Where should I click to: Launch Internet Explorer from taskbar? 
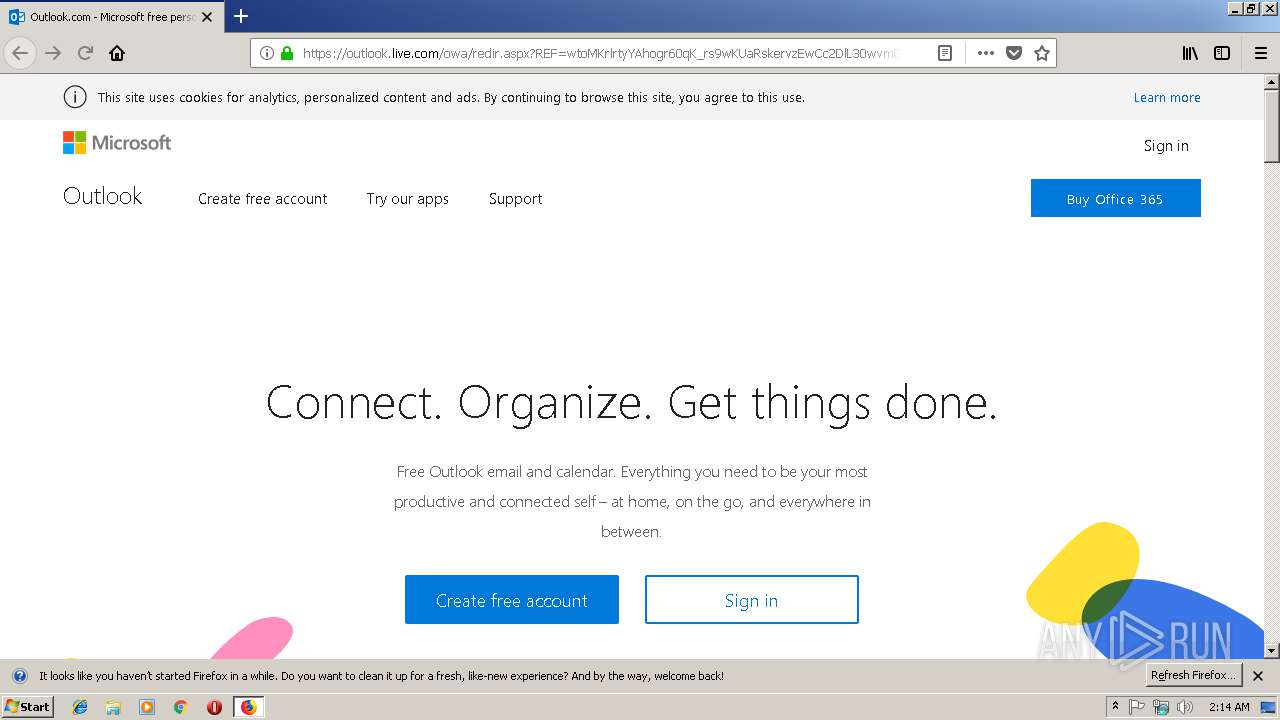pos(80,707)
